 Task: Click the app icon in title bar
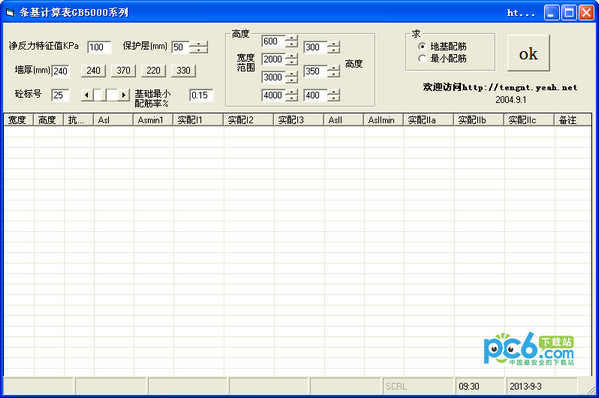pos(10,13)
